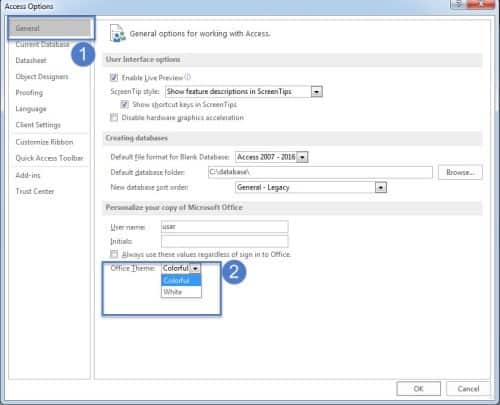
Task: Collapse the Office Theme dropdown arrow
Action: point(195,268)
